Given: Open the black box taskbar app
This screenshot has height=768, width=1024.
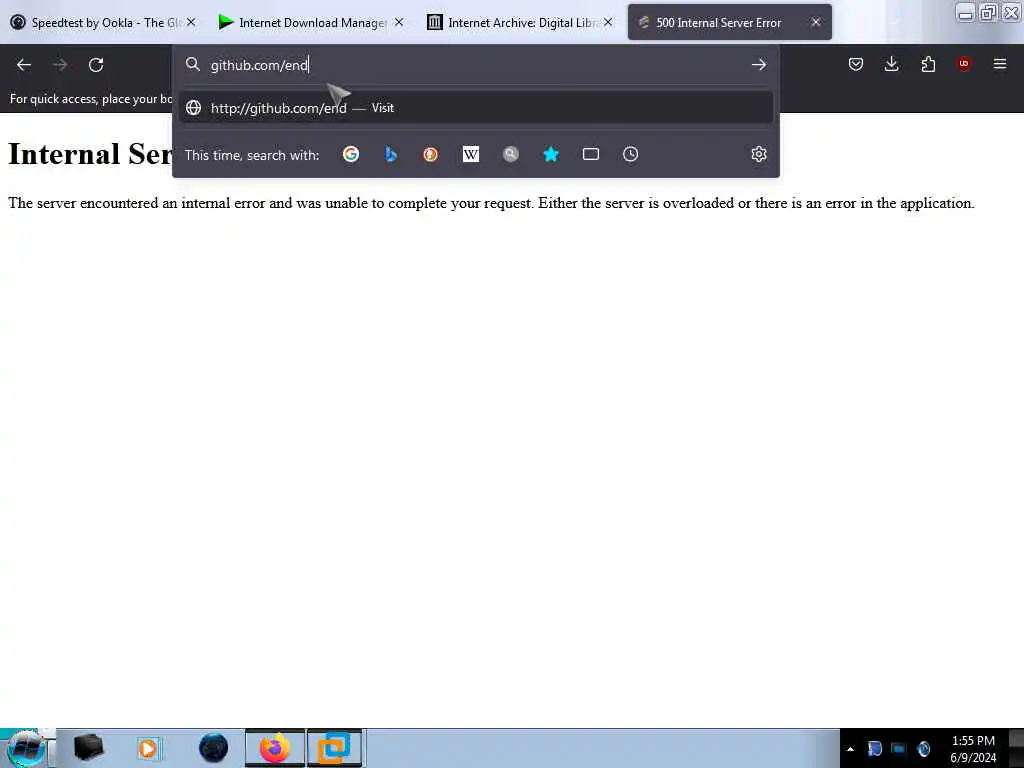Looking at the screenshot, I should pyautogui.click(x=88, y=748).
